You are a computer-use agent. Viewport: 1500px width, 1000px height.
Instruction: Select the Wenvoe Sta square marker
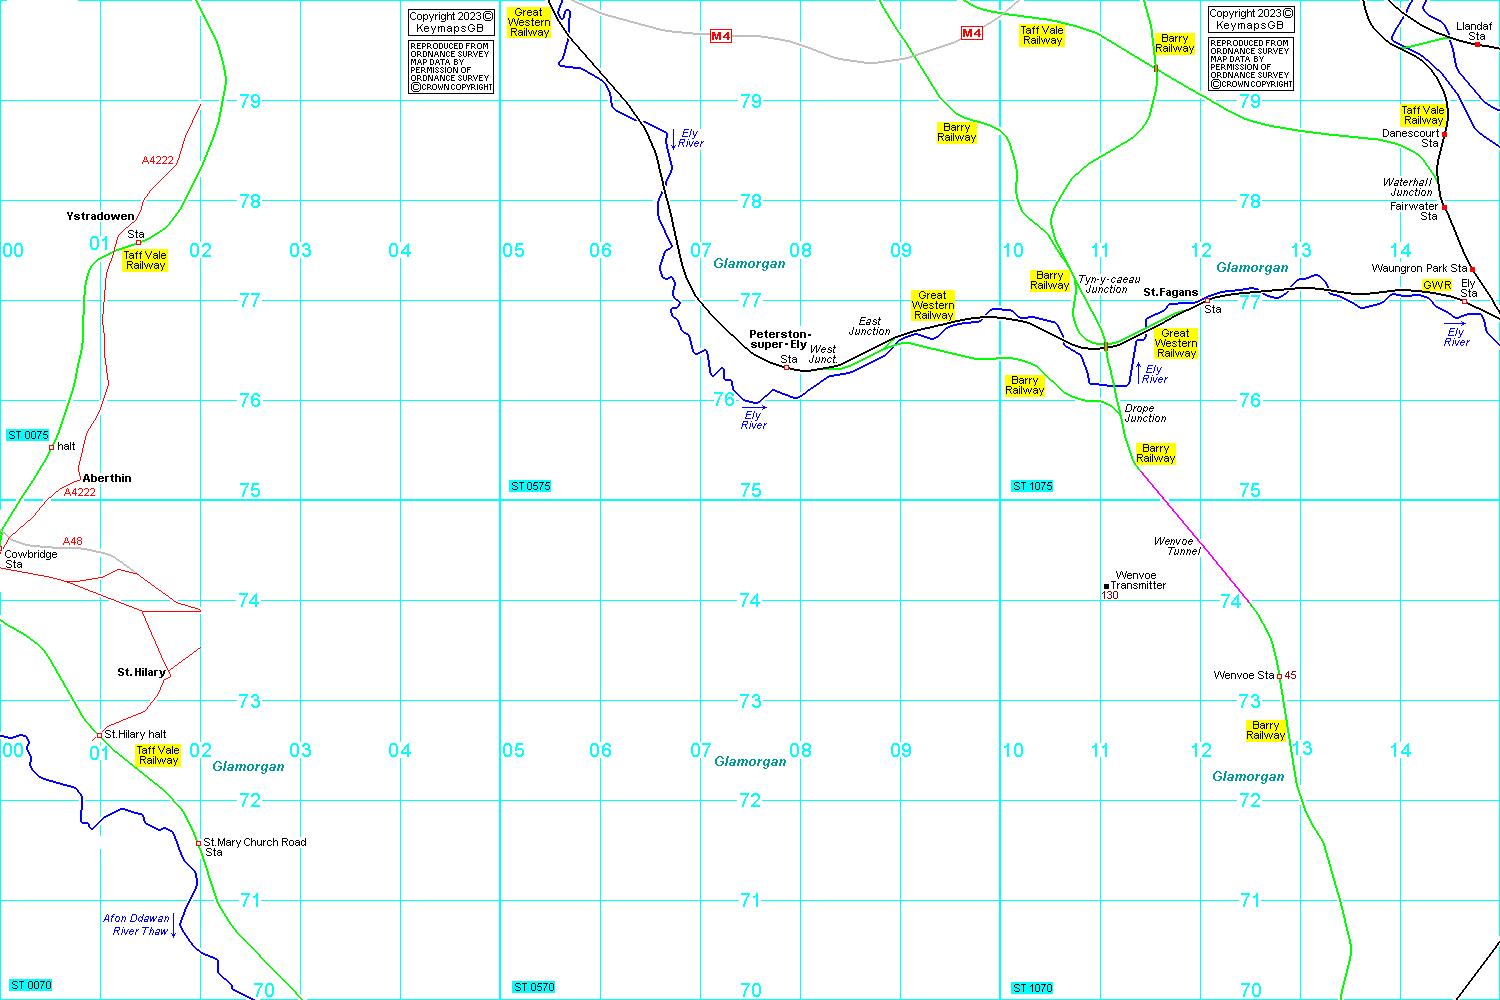point(1279,677)
